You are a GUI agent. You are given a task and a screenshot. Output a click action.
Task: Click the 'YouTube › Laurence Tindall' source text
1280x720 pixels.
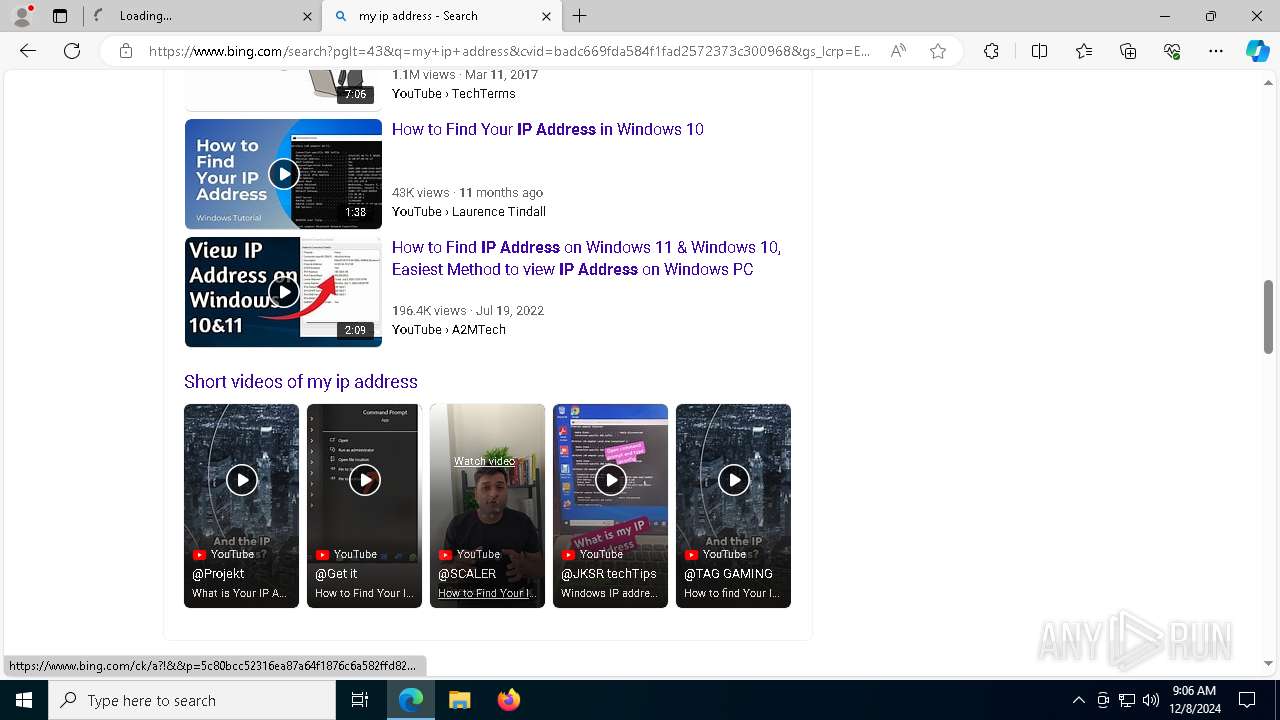point(469,211)
